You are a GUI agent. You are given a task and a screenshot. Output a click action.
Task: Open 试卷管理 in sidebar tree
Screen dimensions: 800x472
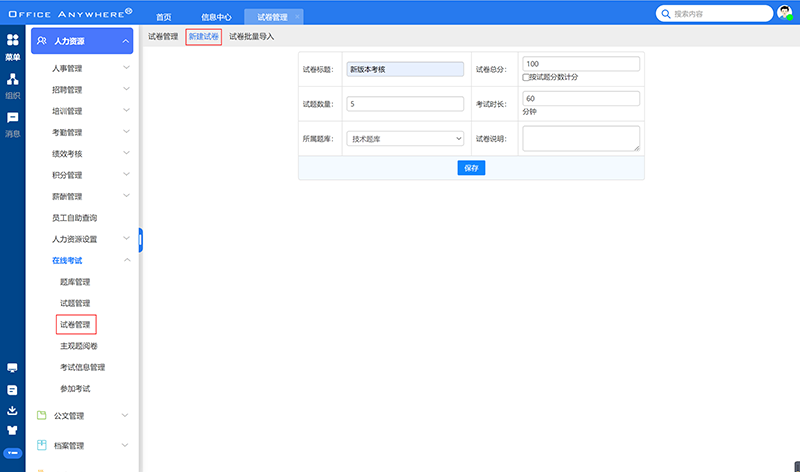pos(76,325)
